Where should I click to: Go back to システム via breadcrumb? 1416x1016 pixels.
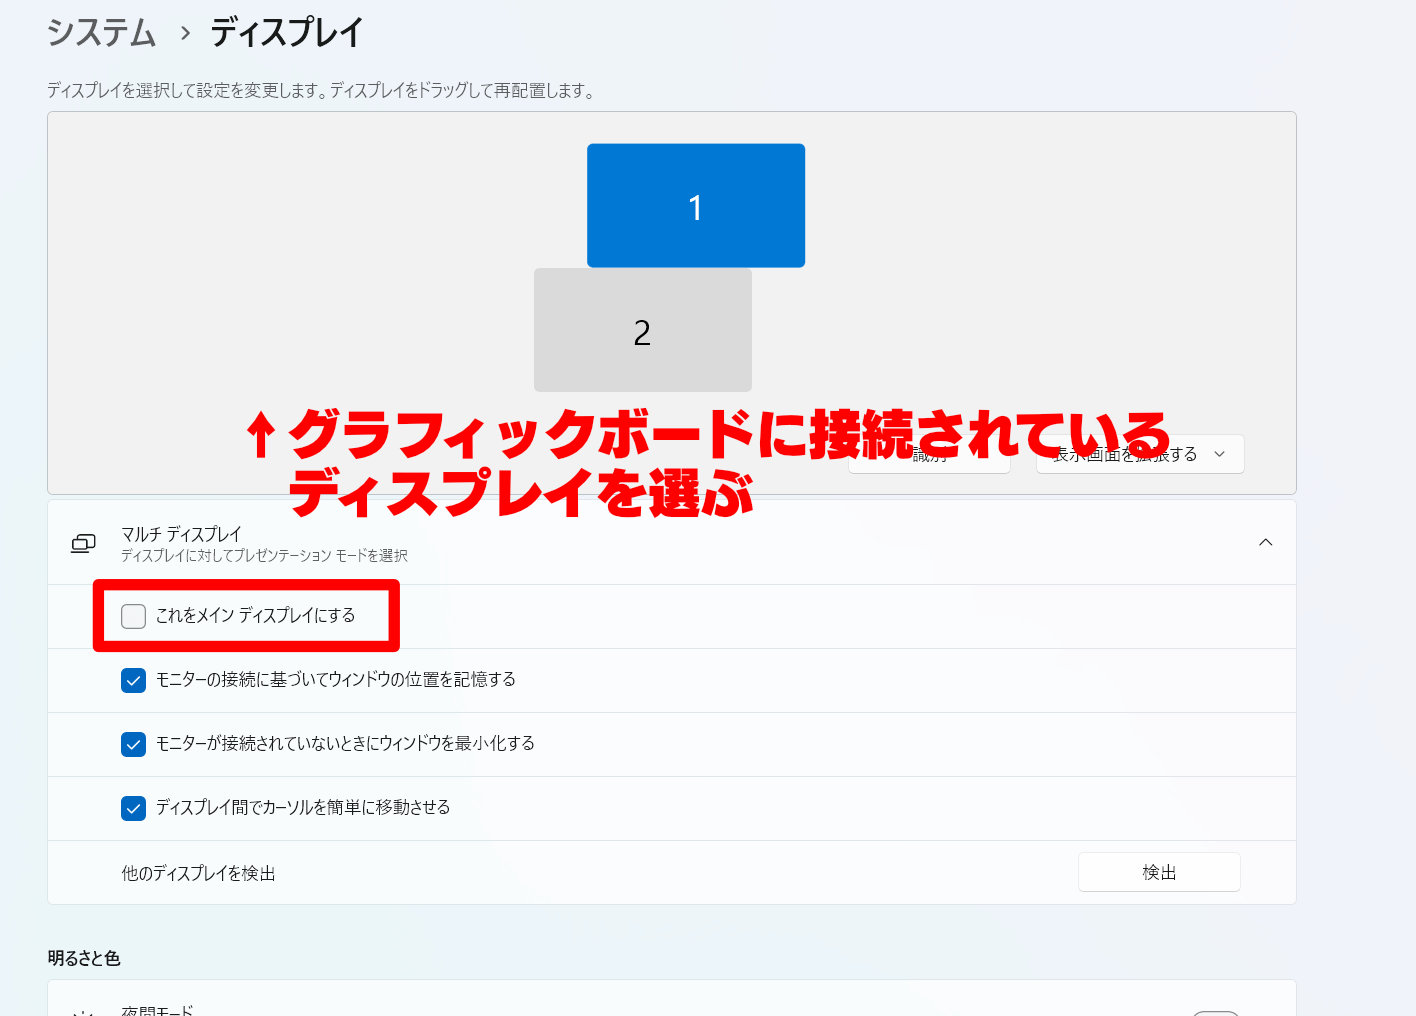click(x=102, y=33)
